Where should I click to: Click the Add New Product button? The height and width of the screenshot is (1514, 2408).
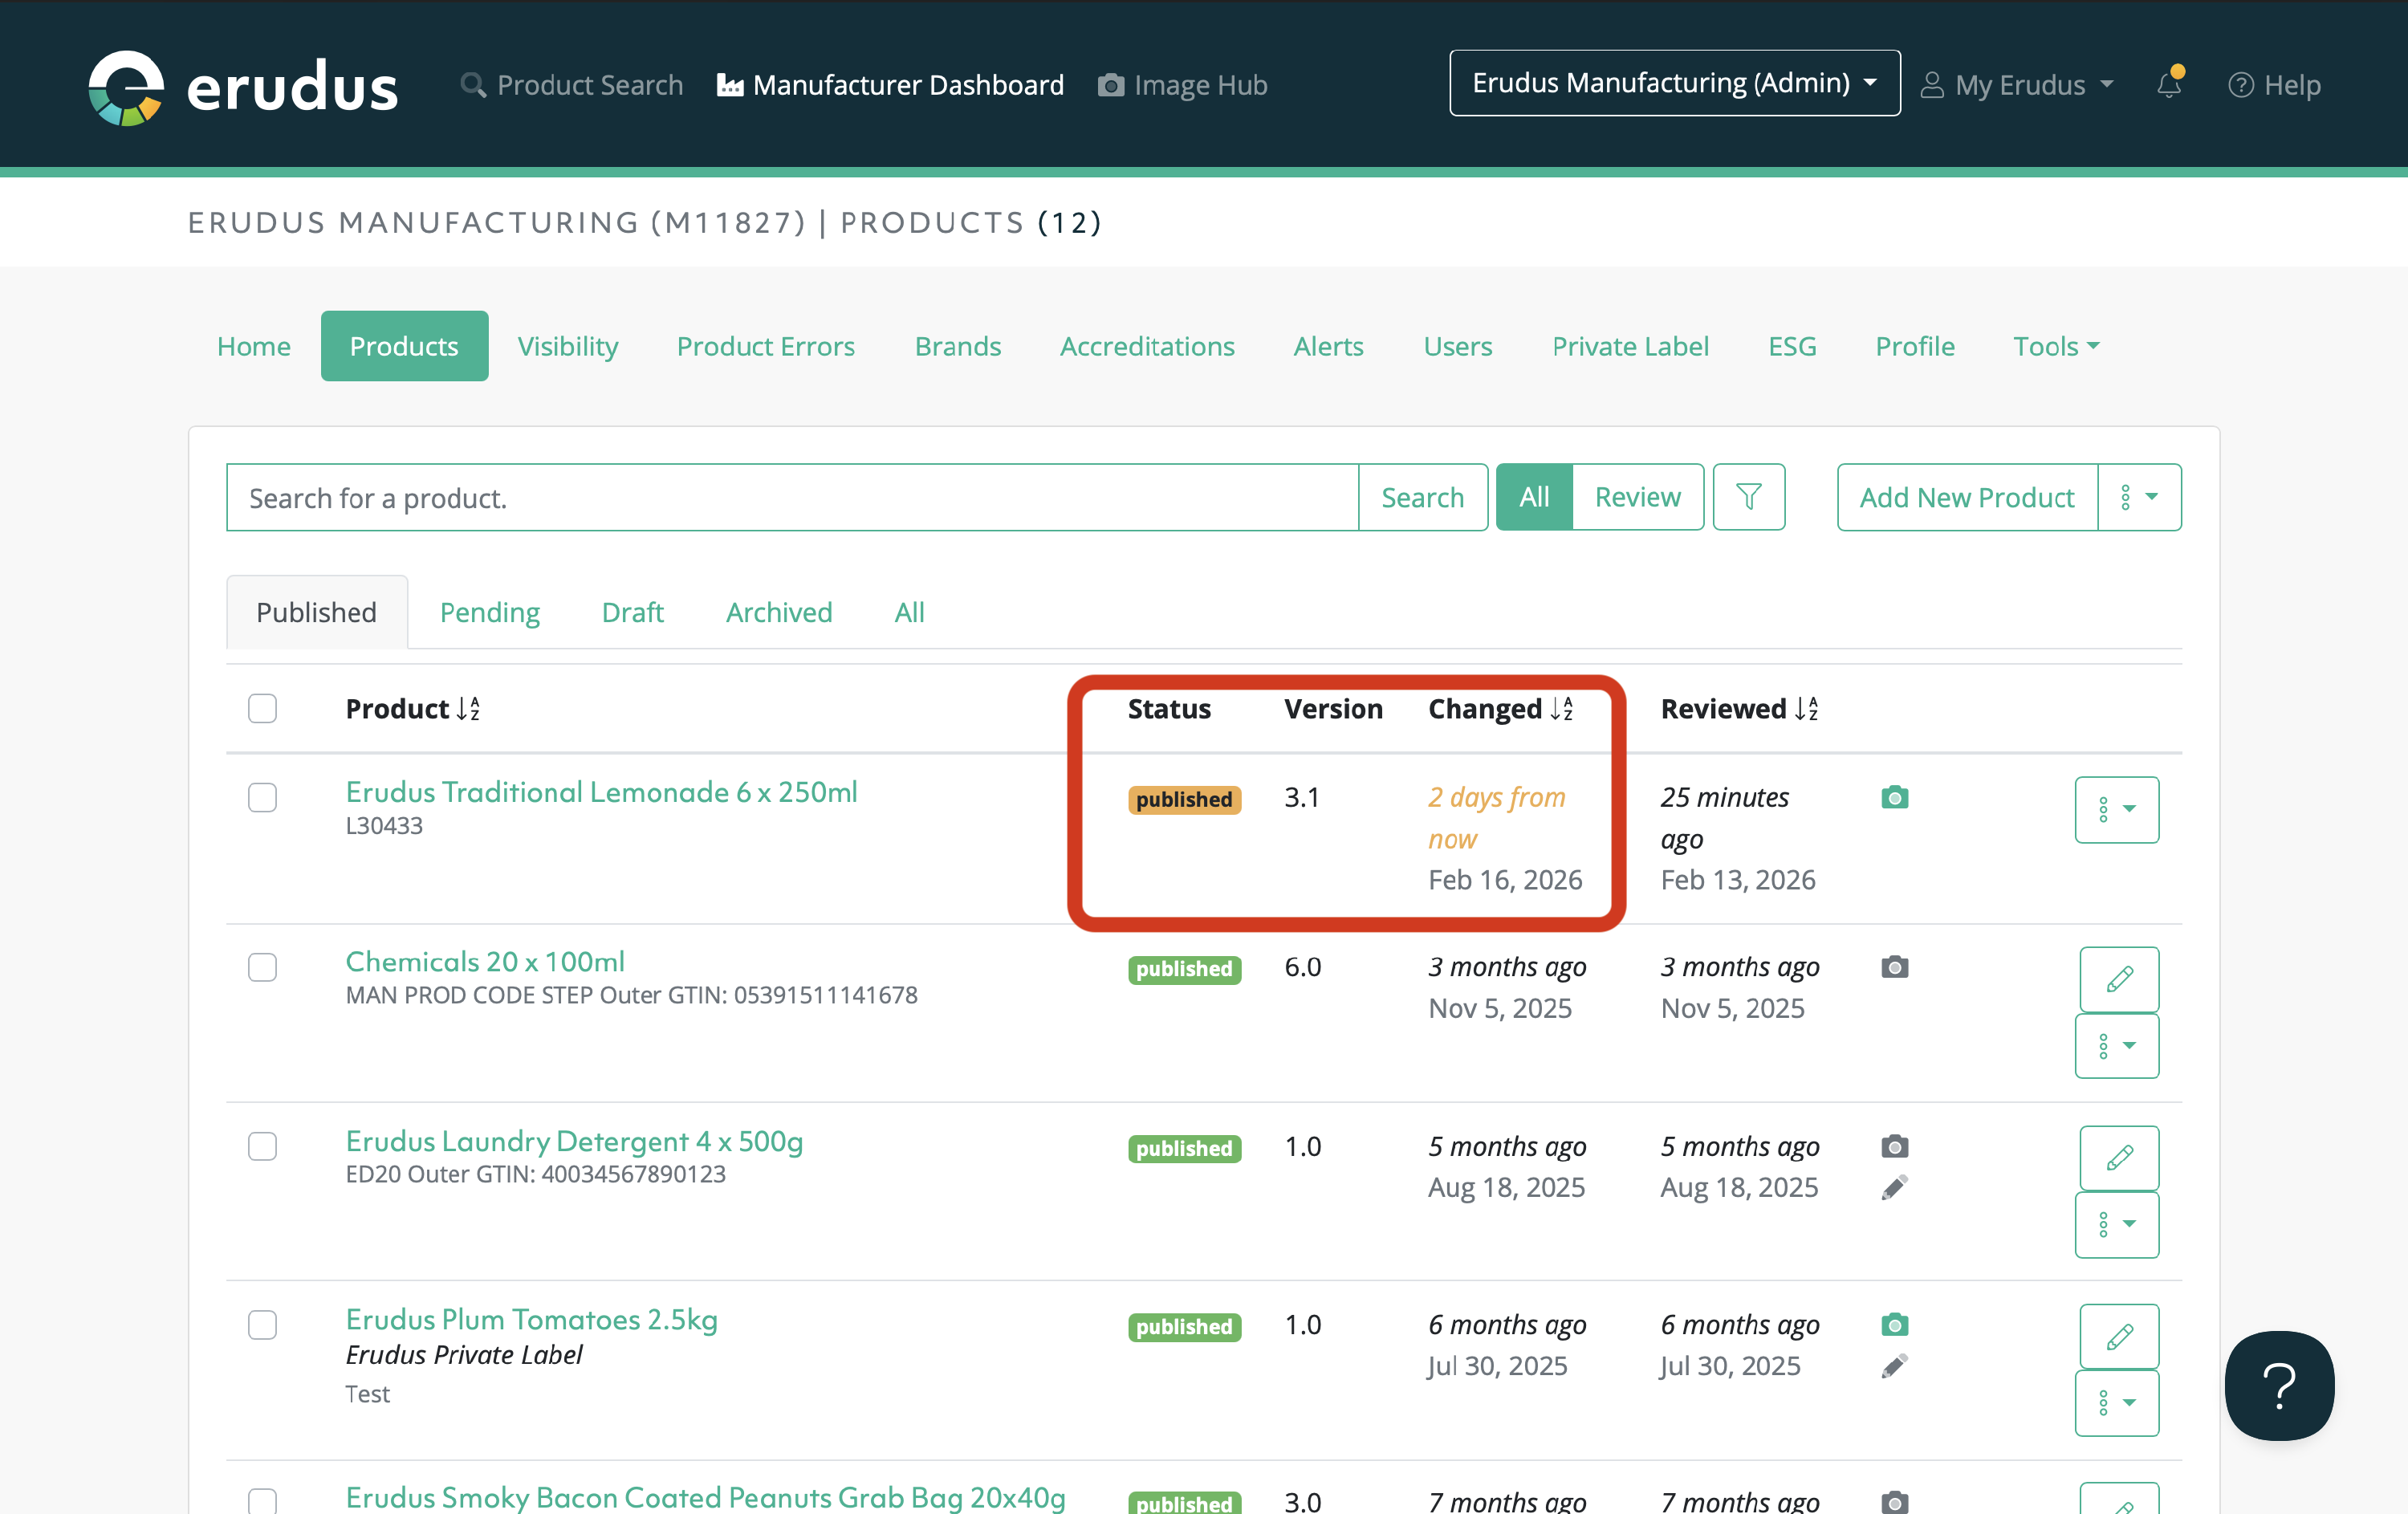[x=1966, y=497]
